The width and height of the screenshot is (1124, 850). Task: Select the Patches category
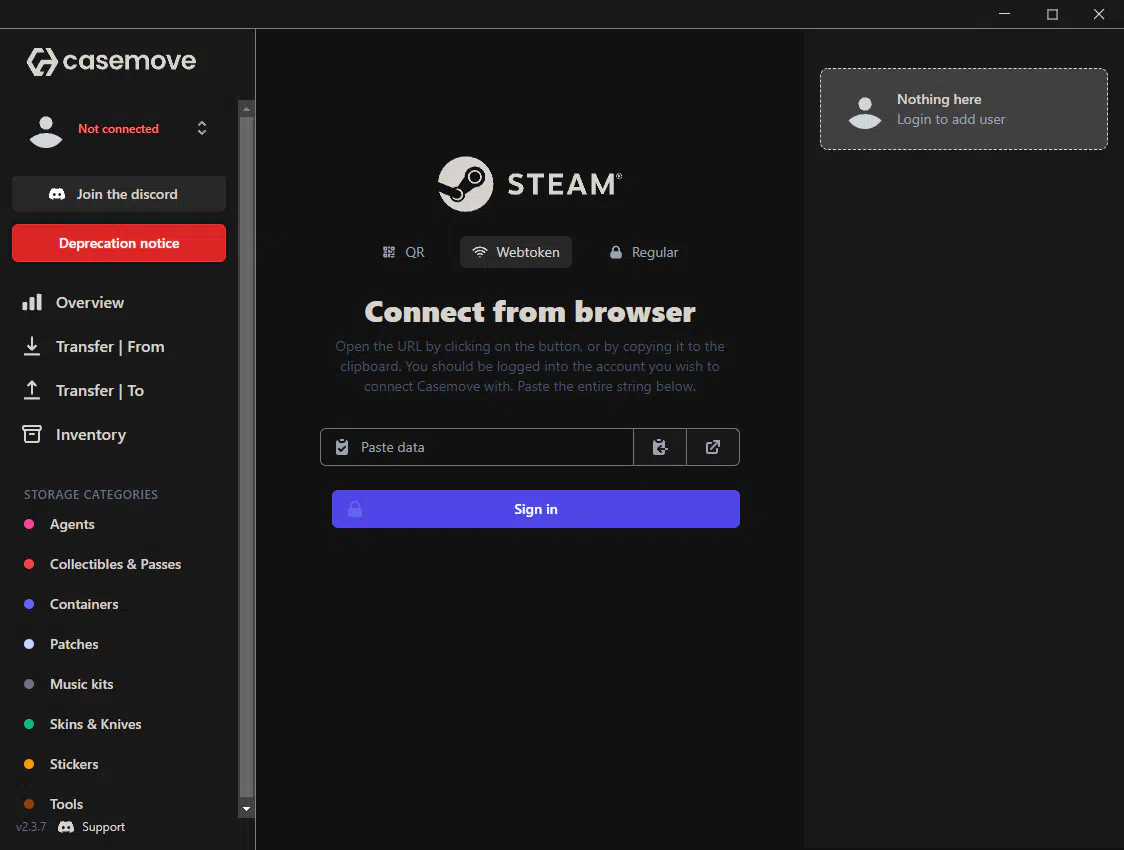(74, 644)
